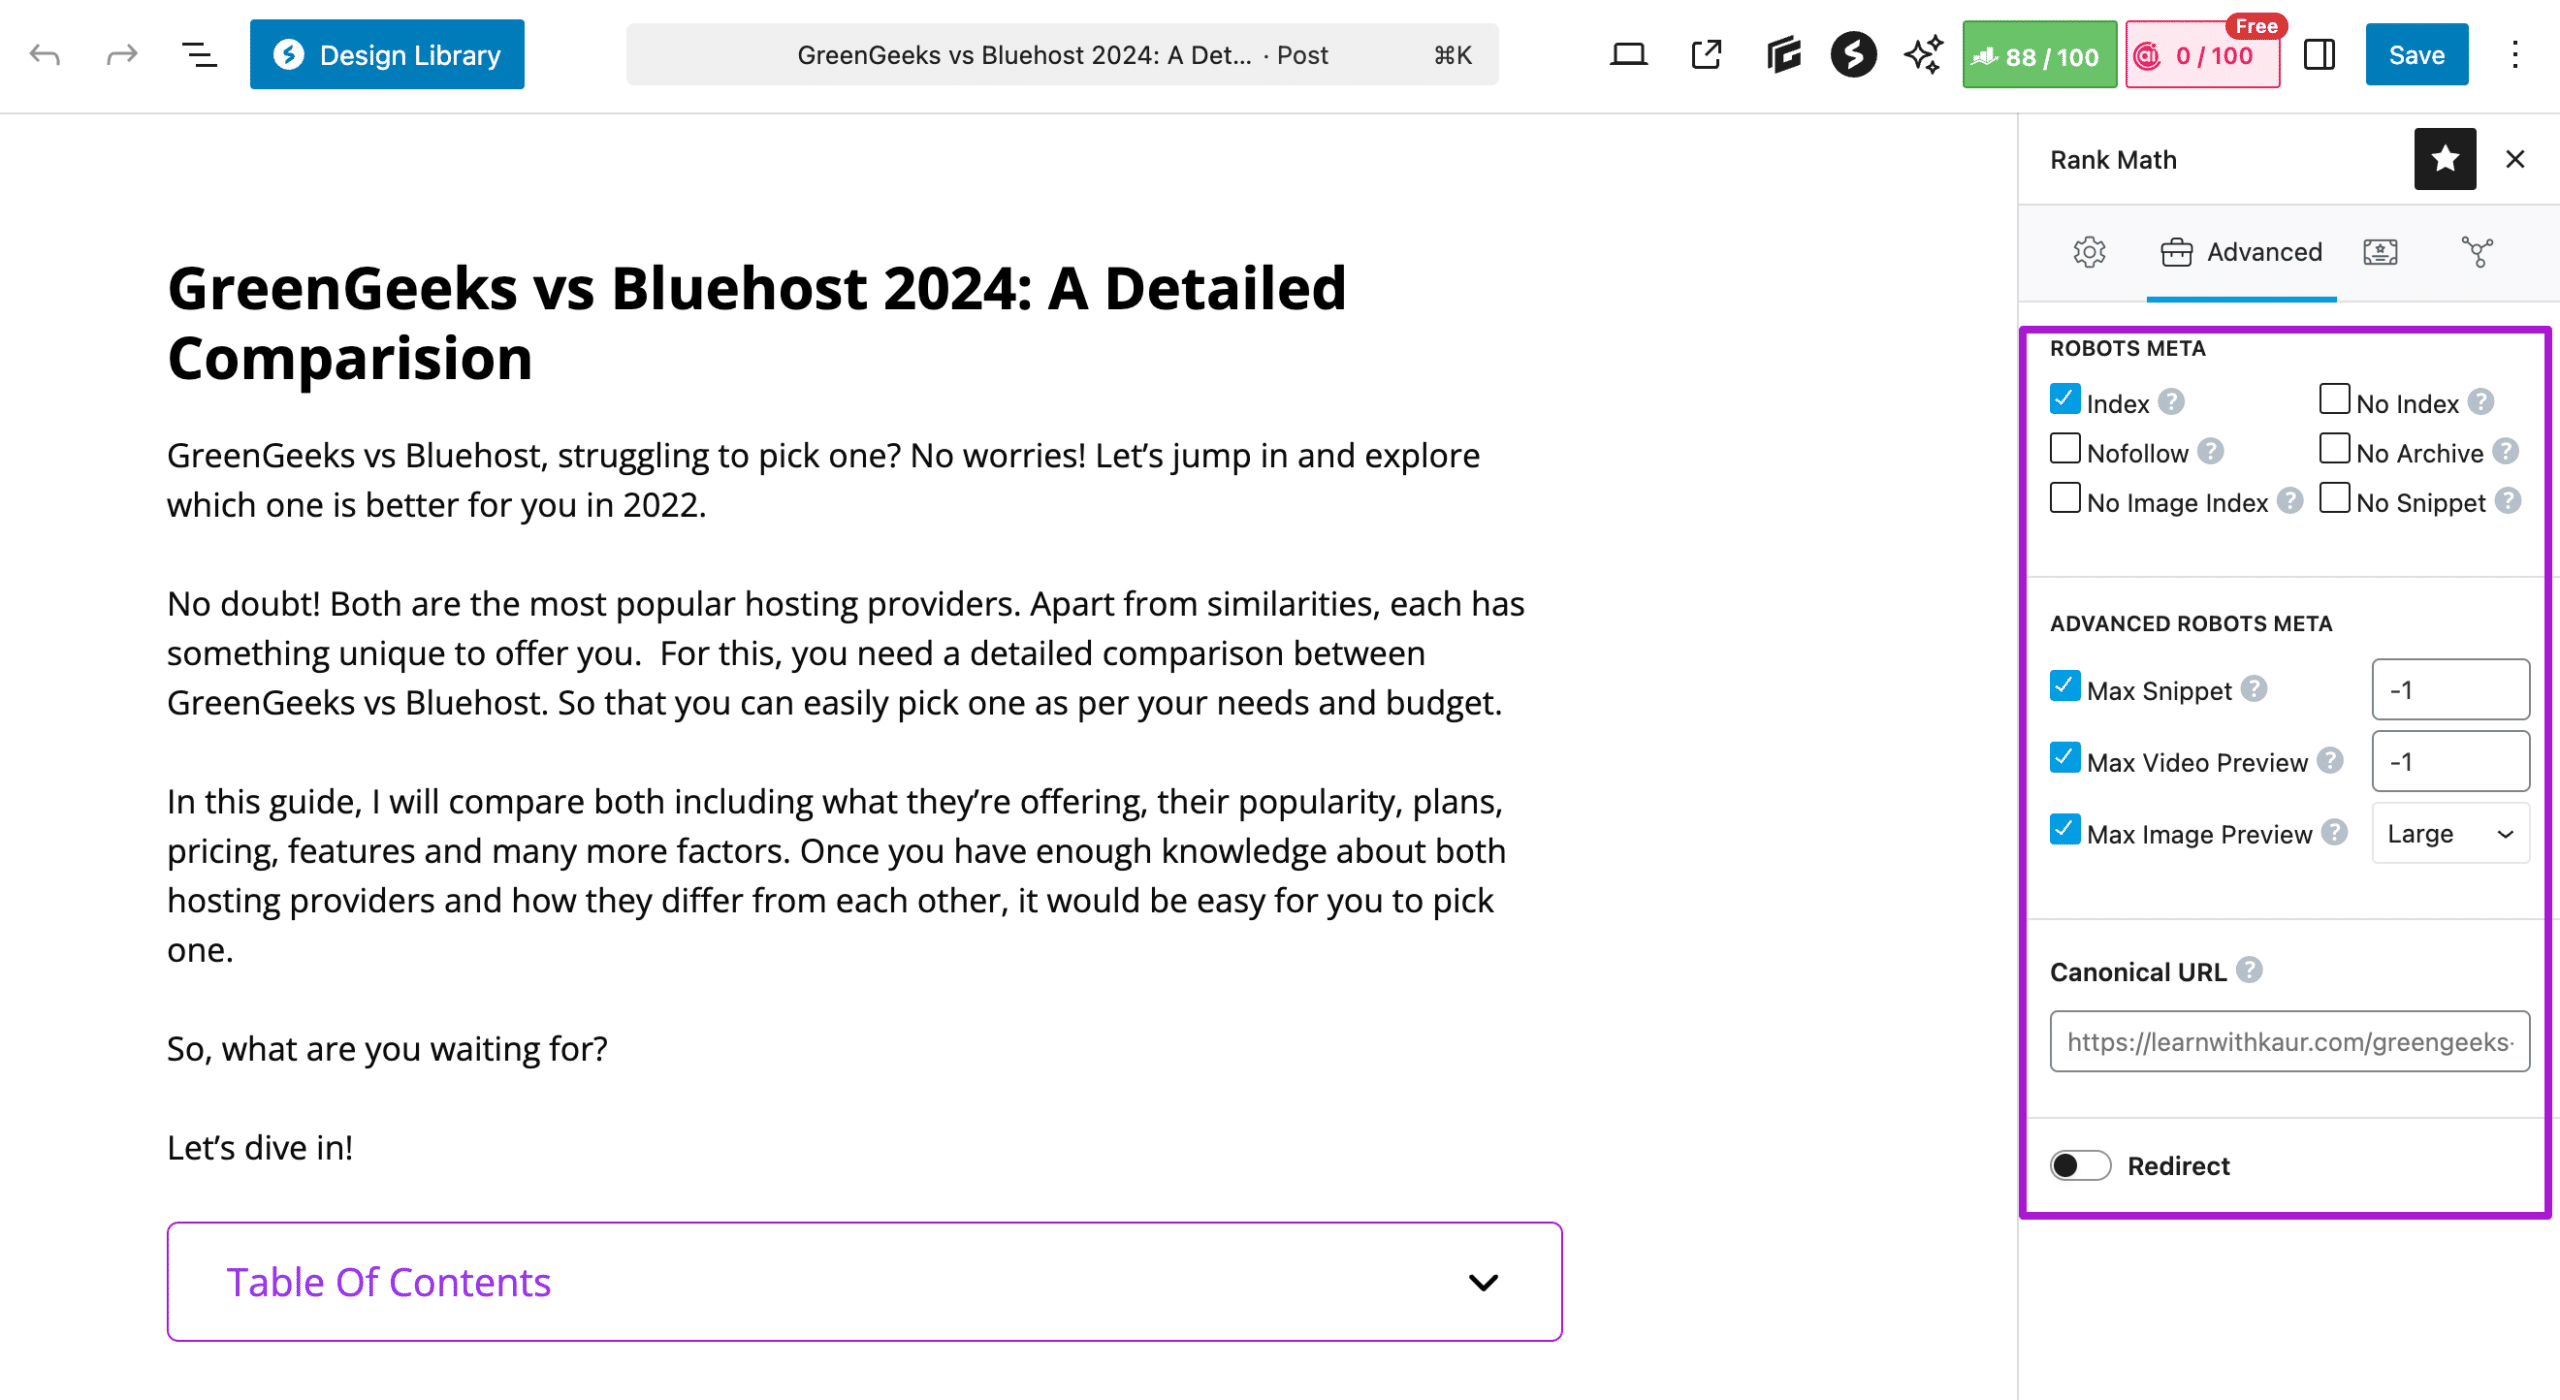Click the AI sparkle stars icon
Screen dimensions: 2560x1400
[x=1922, y=55]
